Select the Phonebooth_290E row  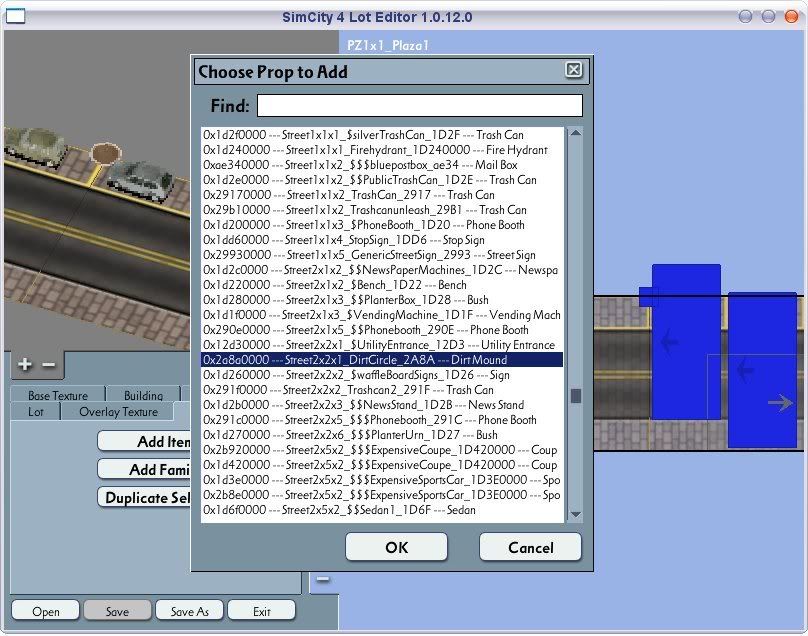click(x=382, y=329)
